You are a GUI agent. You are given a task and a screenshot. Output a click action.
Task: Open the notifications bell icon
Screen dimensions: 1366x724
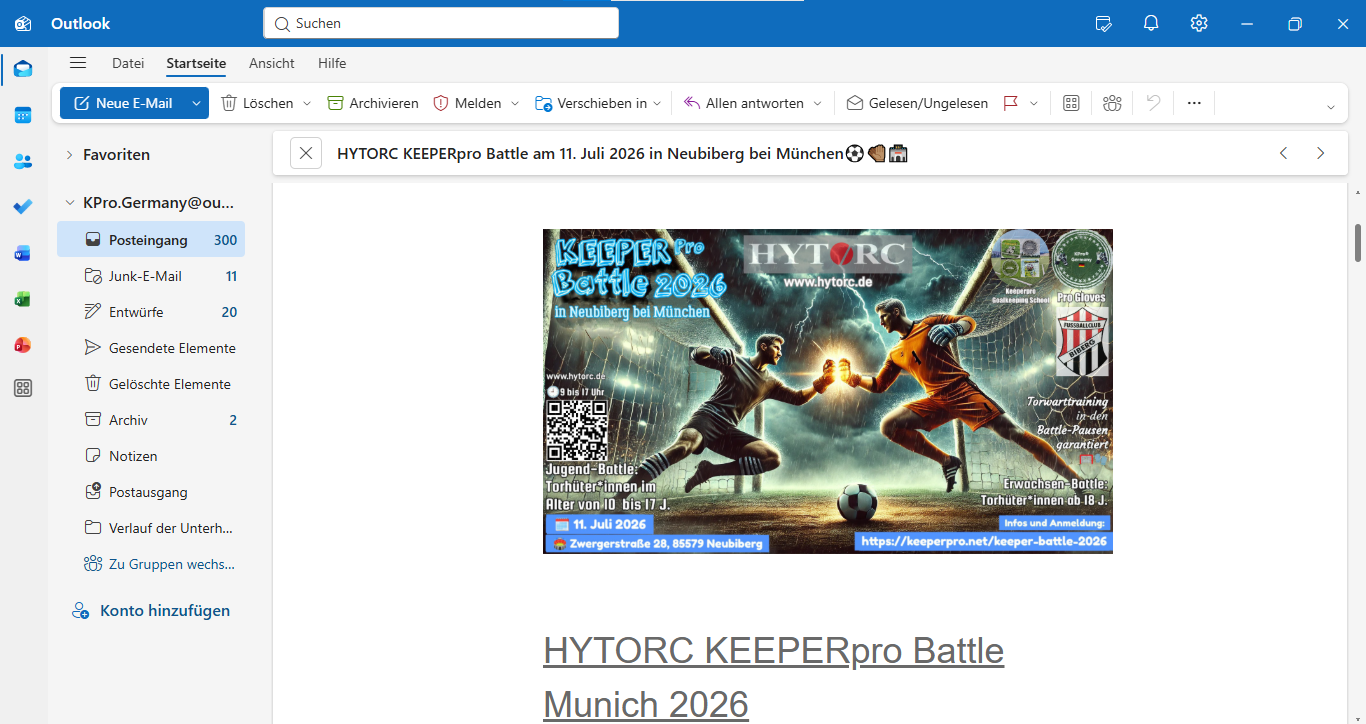click(x=1151, y=24)
